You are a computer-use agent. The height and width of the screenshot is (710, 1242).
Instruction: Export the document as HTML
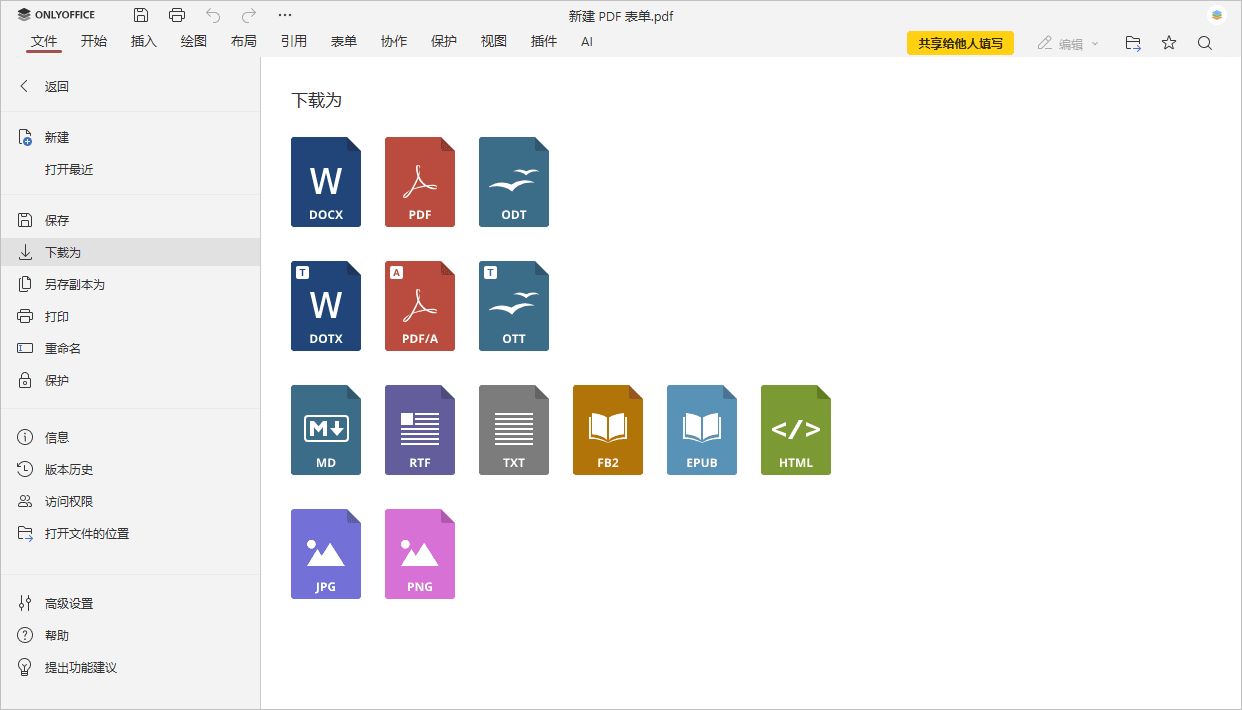(x=795, y=429)
